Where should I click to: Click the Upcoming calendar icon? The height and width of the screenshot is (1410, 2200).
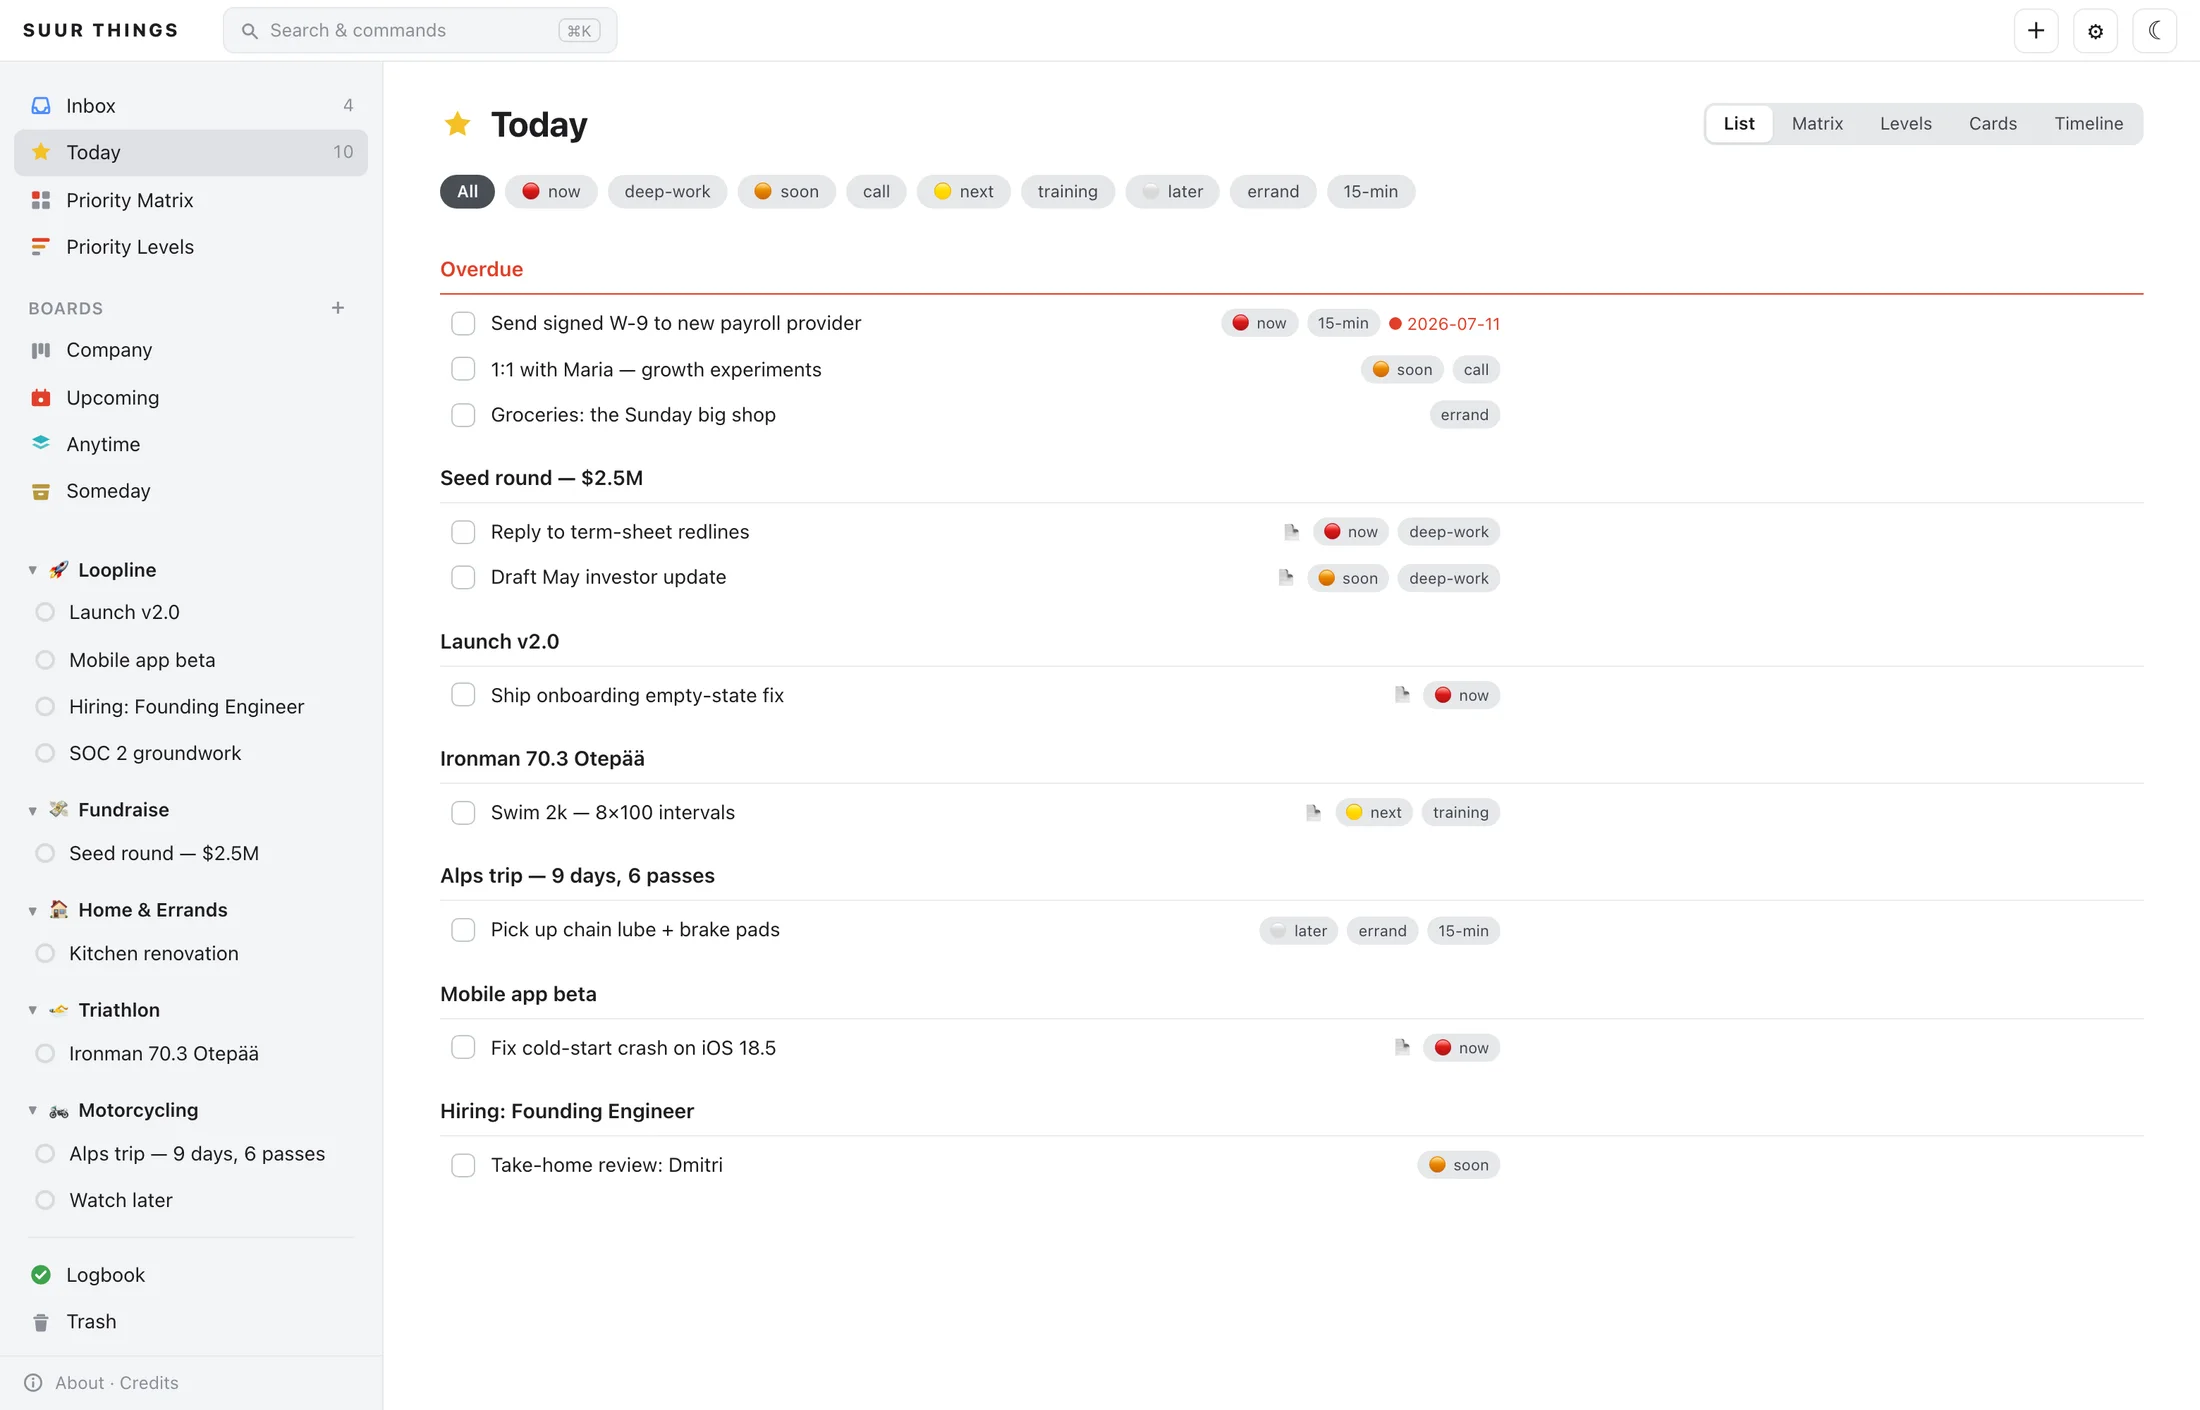[41, 397]
